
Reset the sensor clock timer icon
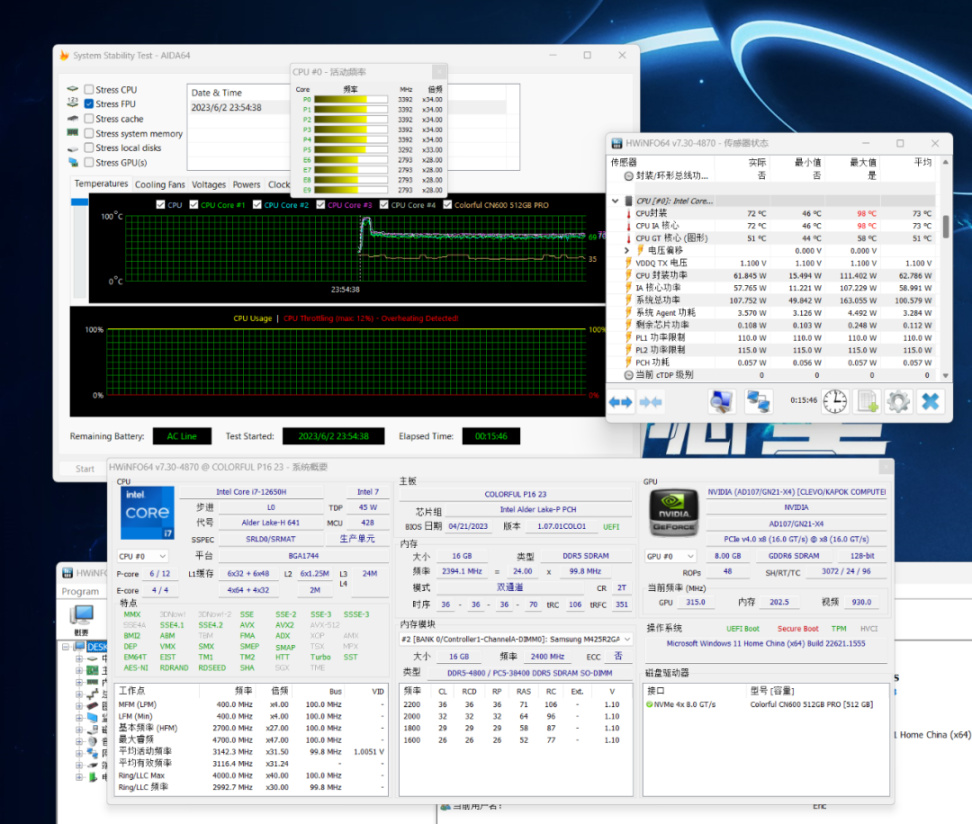point(835,402)
